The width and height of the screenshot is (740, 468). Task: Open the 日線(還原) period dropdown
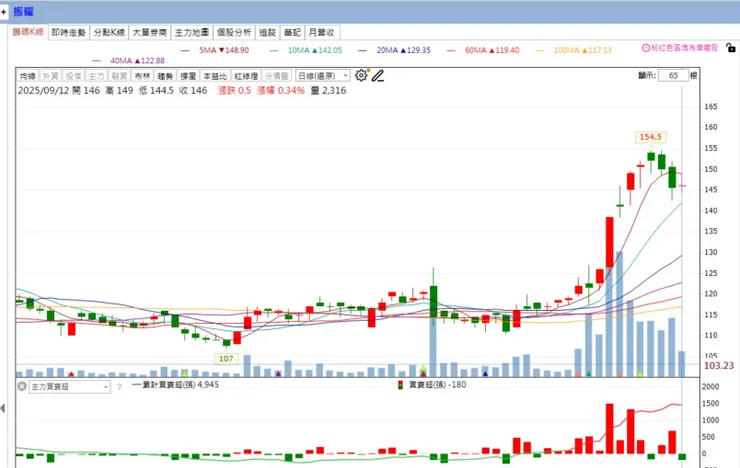click(322, 75)
